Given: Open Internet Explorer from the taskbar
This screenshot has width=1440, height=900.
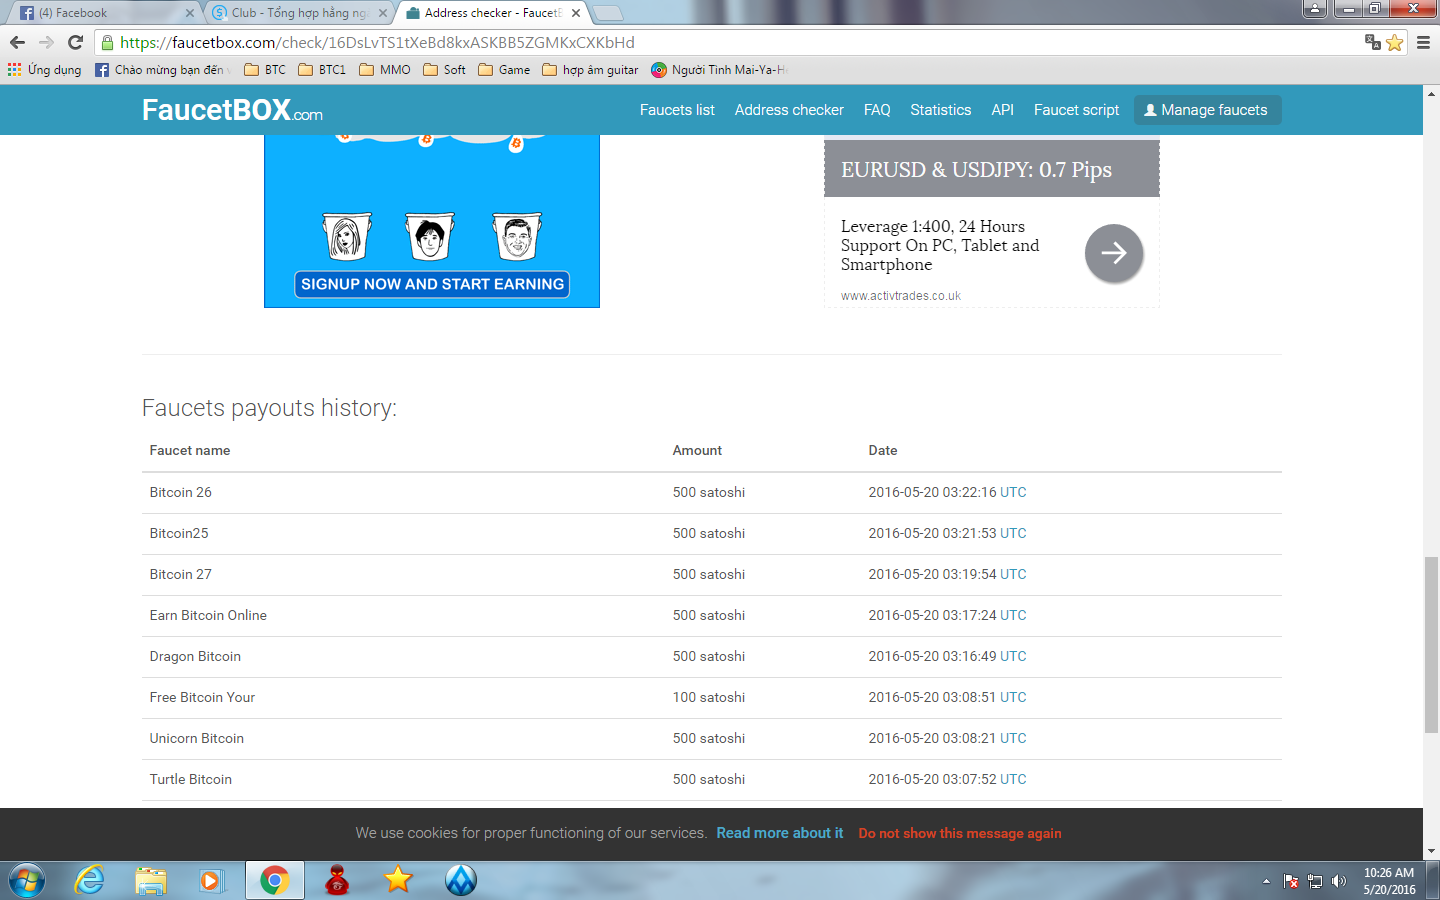Looking at the screenshot, I should (x=90, y=880).
